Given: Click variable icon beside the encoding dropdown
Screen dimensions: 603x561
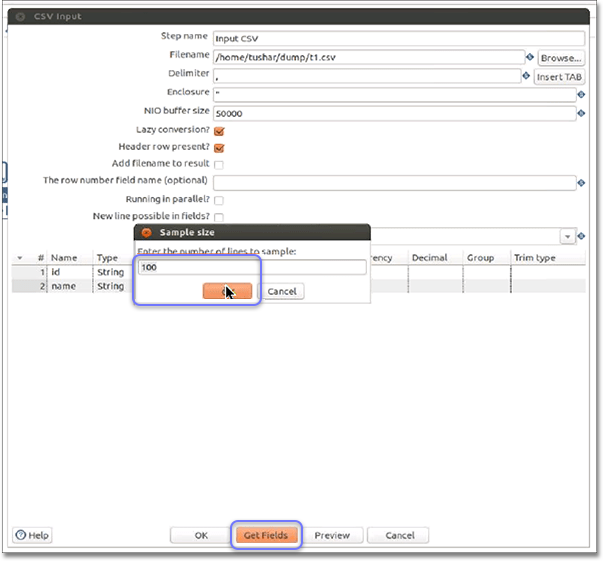Looking at the screenshot, I should click(x=581, y=236).
